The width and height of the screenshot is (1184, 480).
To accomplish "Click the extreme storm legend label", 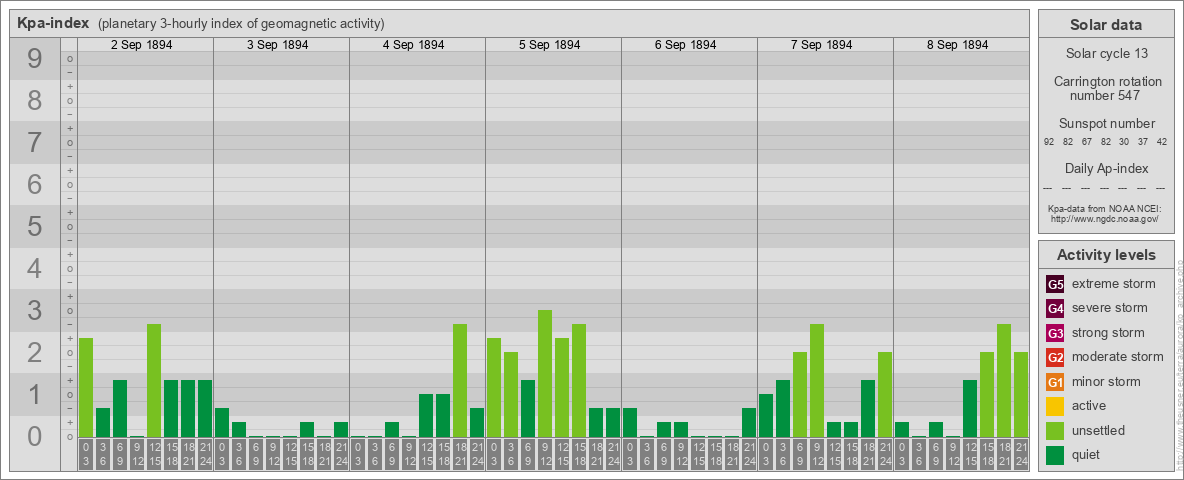I will pos(1114,284).
